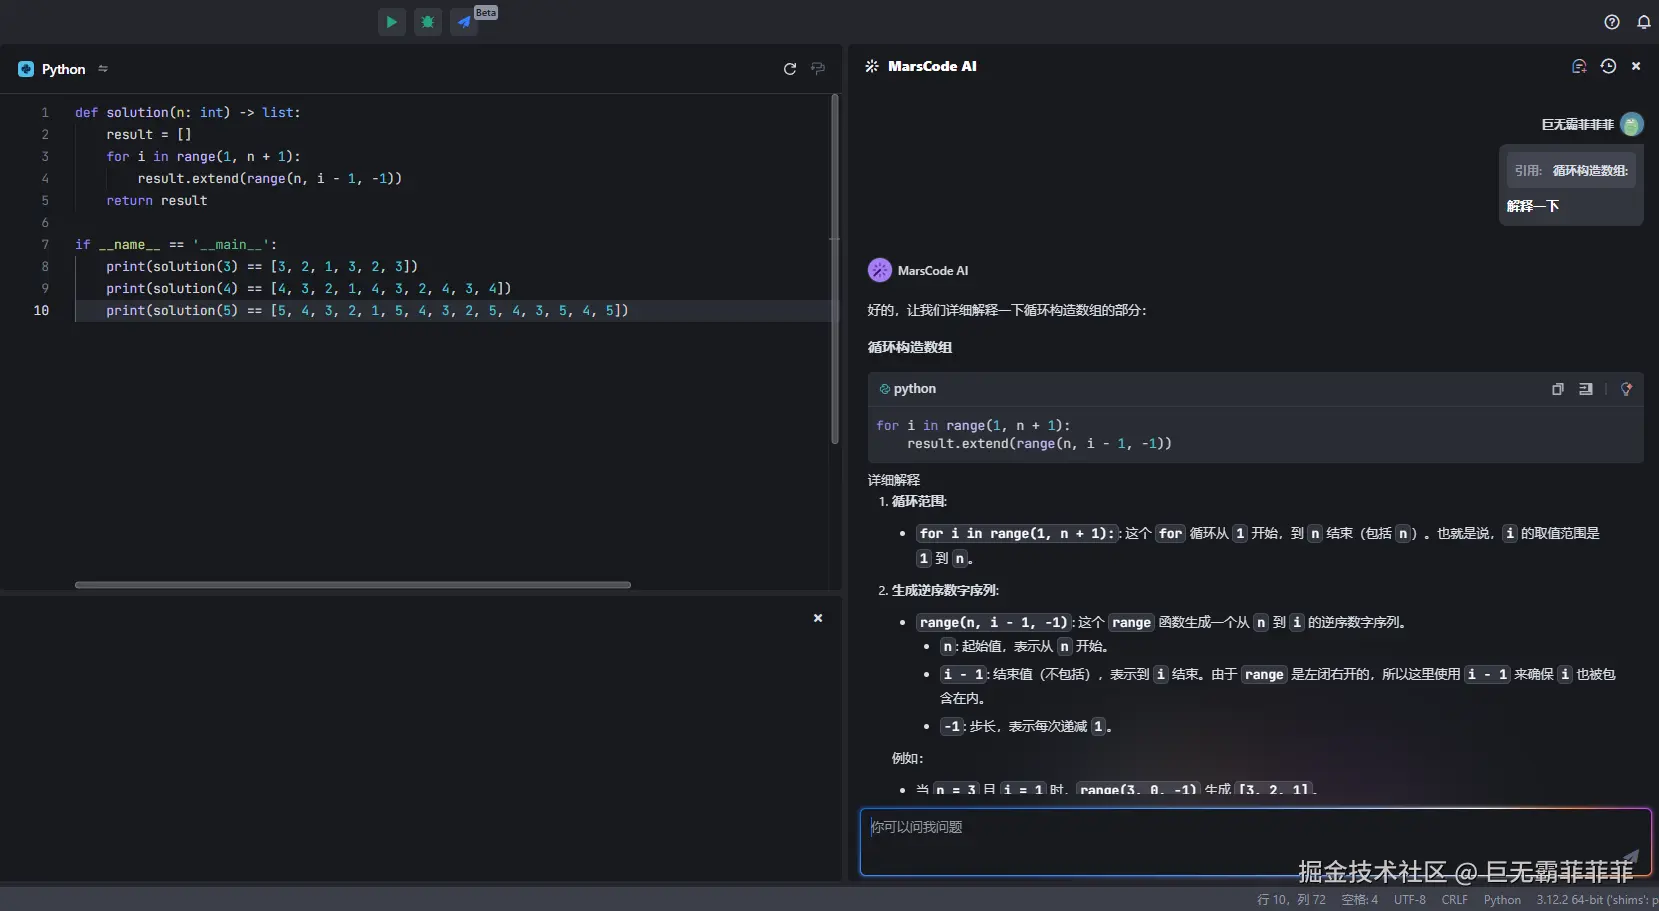1659x911 pixels.
Task: Click the blue Python file icon in editor header
Action: click(x=26, y=69)
